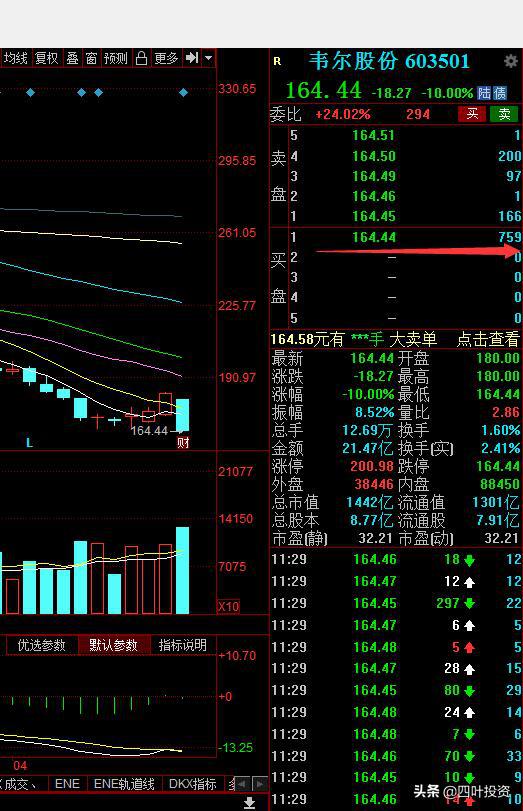Image resolution: width=523 pixels, height=811 pixels.
Task: Open the settings gear beside 韦尔股份
Action: pos(511,61)
